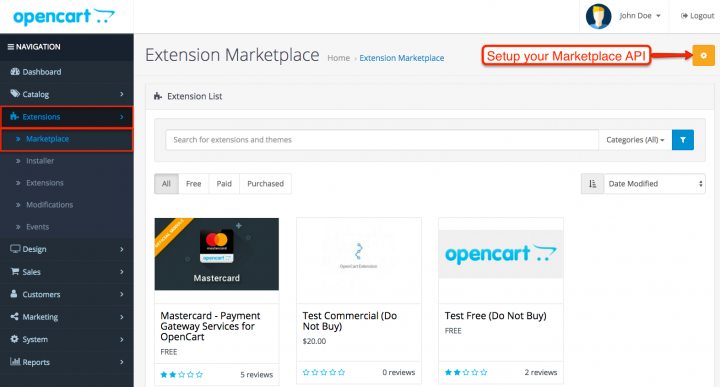Click the Customers person icon
Viewport: 720px width, 387px height.
click(14, 294)
